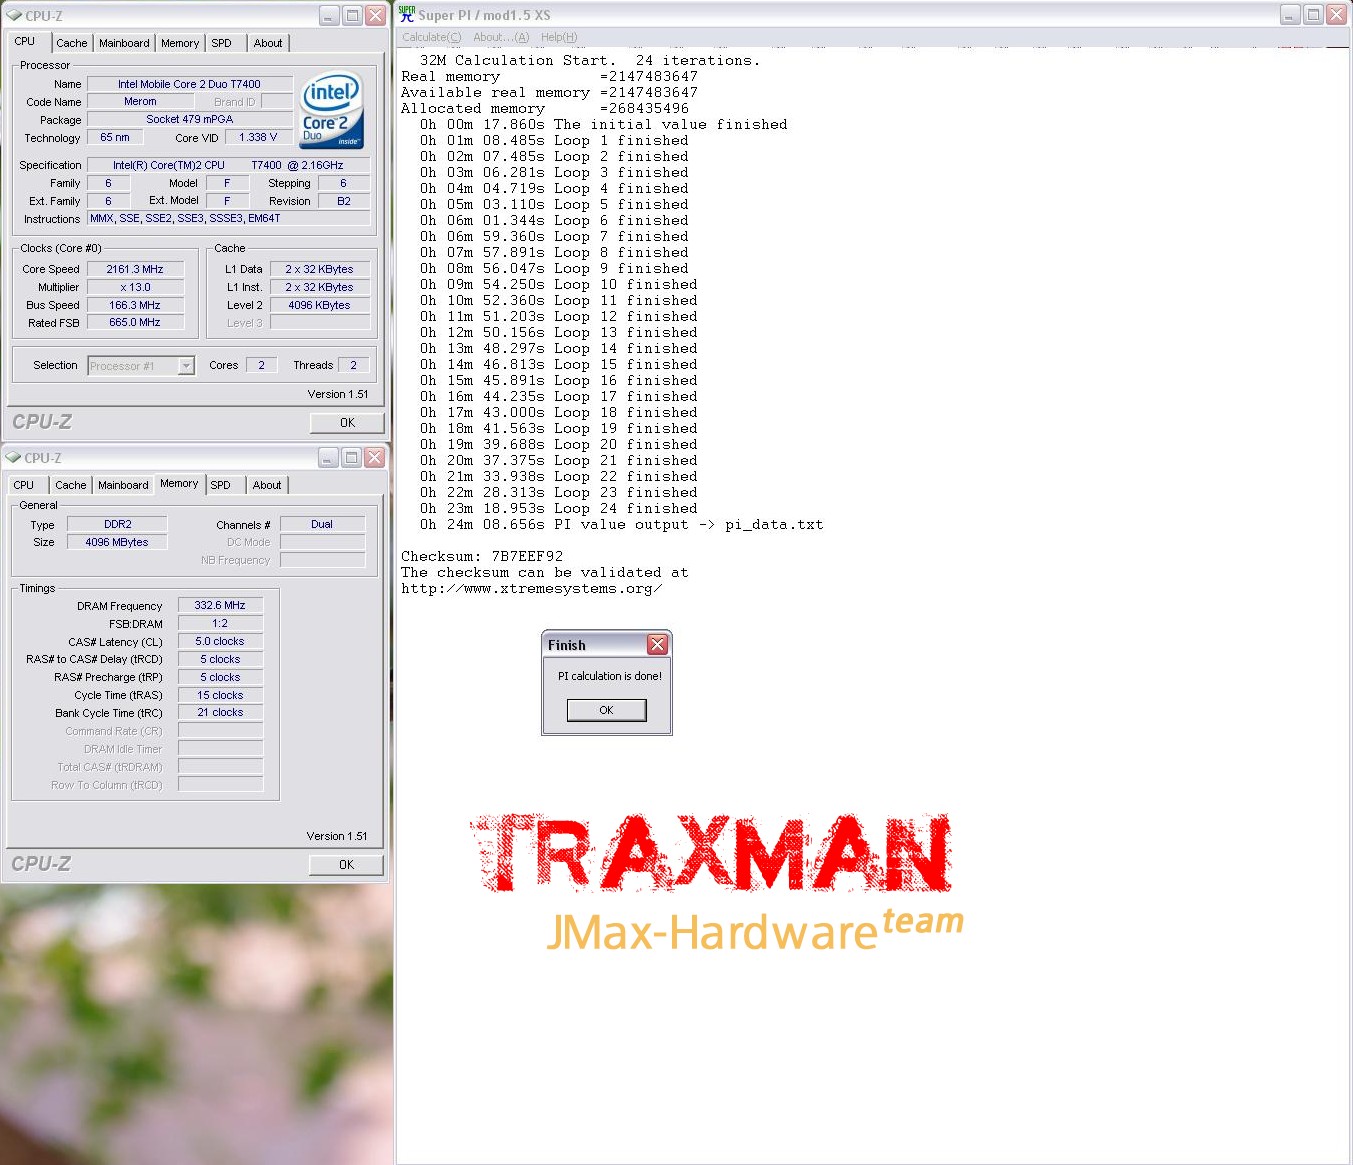Click the Package value Socket 479 mPGA
Viewport: 1353px width, 1165px height.
click(x=189, y=119)
